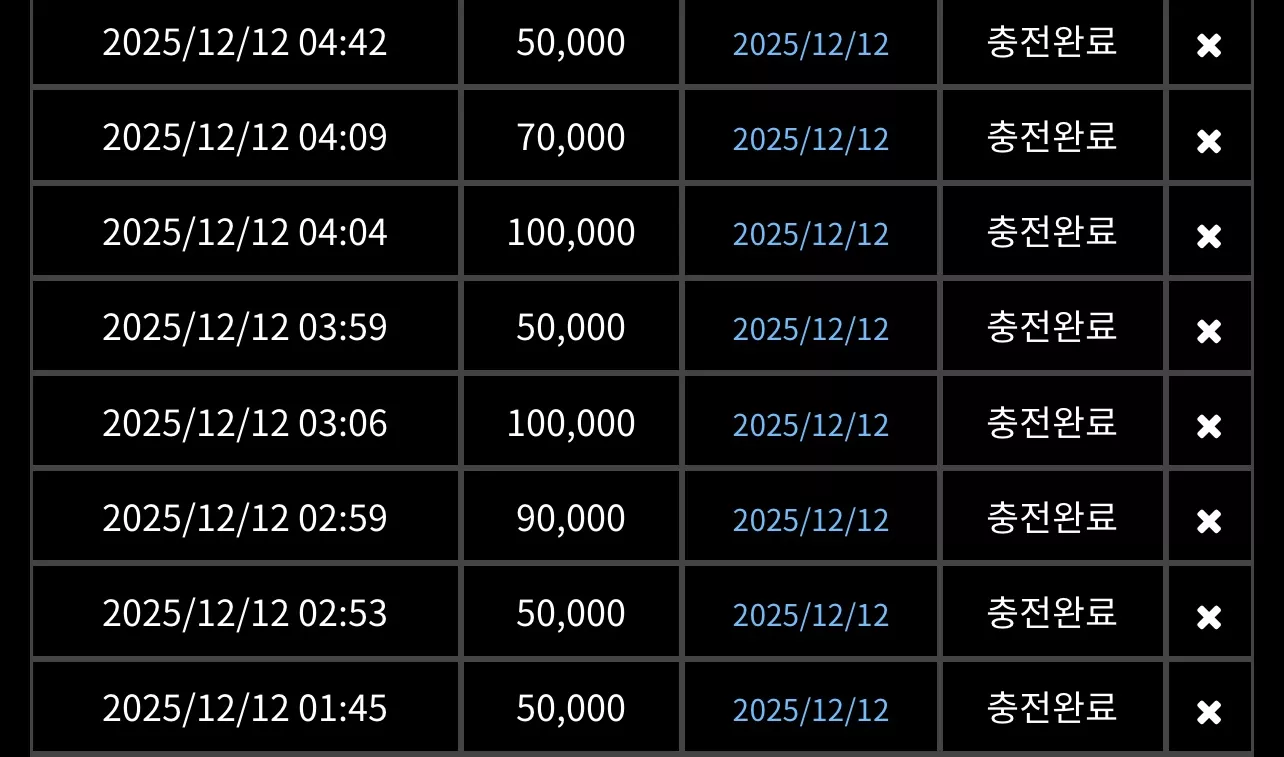Remove the 04:09 entry with X icon
The width and height of the screenshot is (1284, 757).
click(x=1209, y=141)
